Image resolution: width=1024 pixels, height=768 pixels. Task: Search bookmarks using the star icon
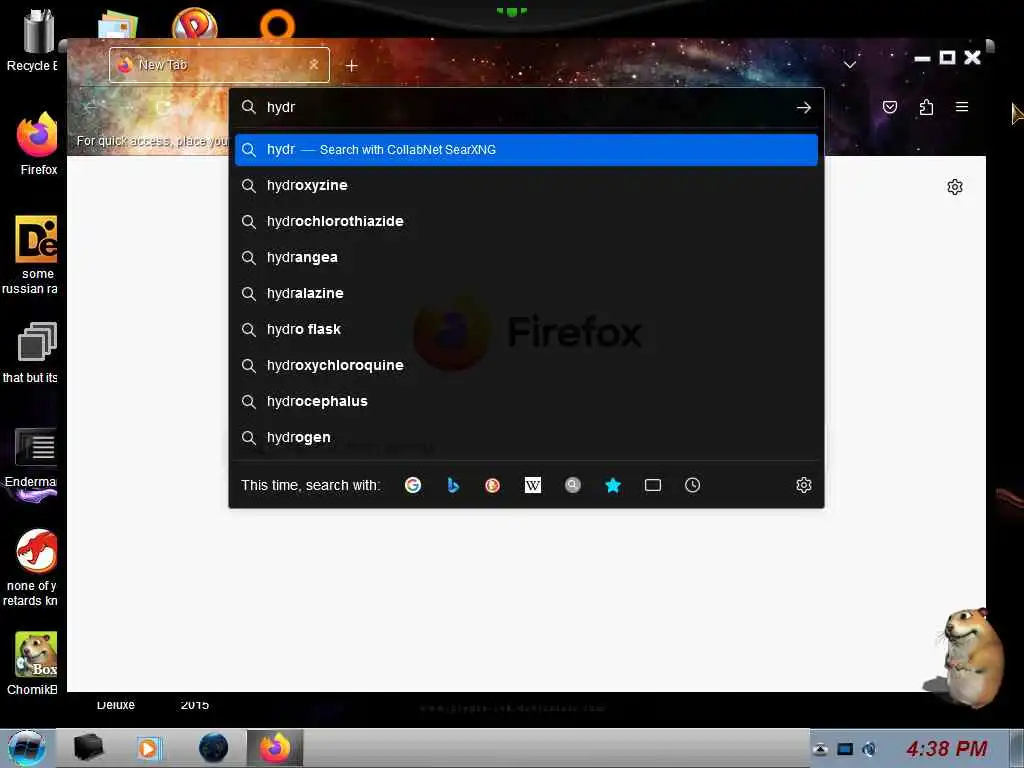point(613,485)
